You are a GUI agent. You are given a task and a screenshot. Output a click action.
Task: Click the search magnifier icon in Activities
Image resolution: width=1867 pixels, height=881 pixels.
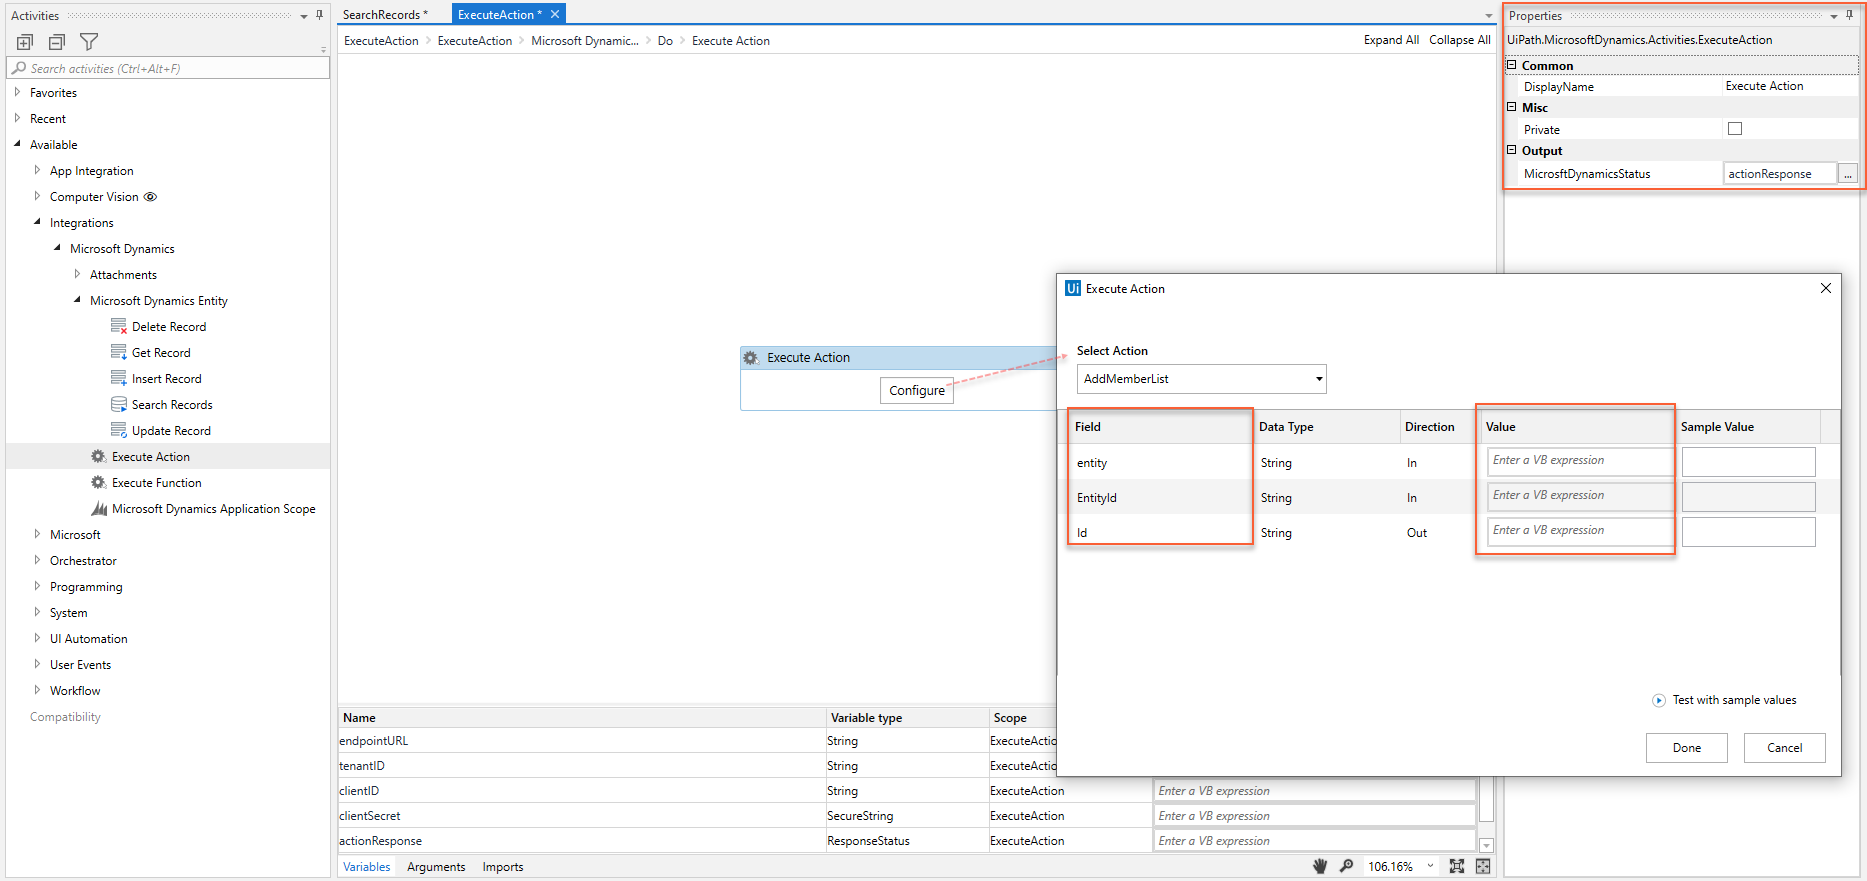19,68
